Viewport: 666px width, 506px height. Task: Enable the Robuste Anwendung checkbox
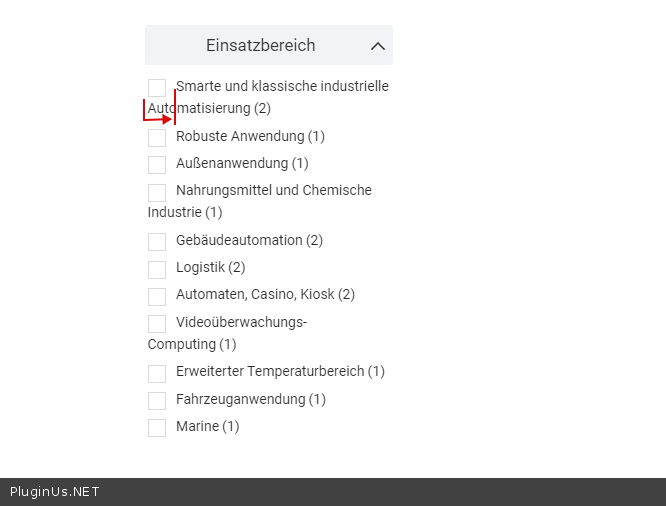coord(157,138)
